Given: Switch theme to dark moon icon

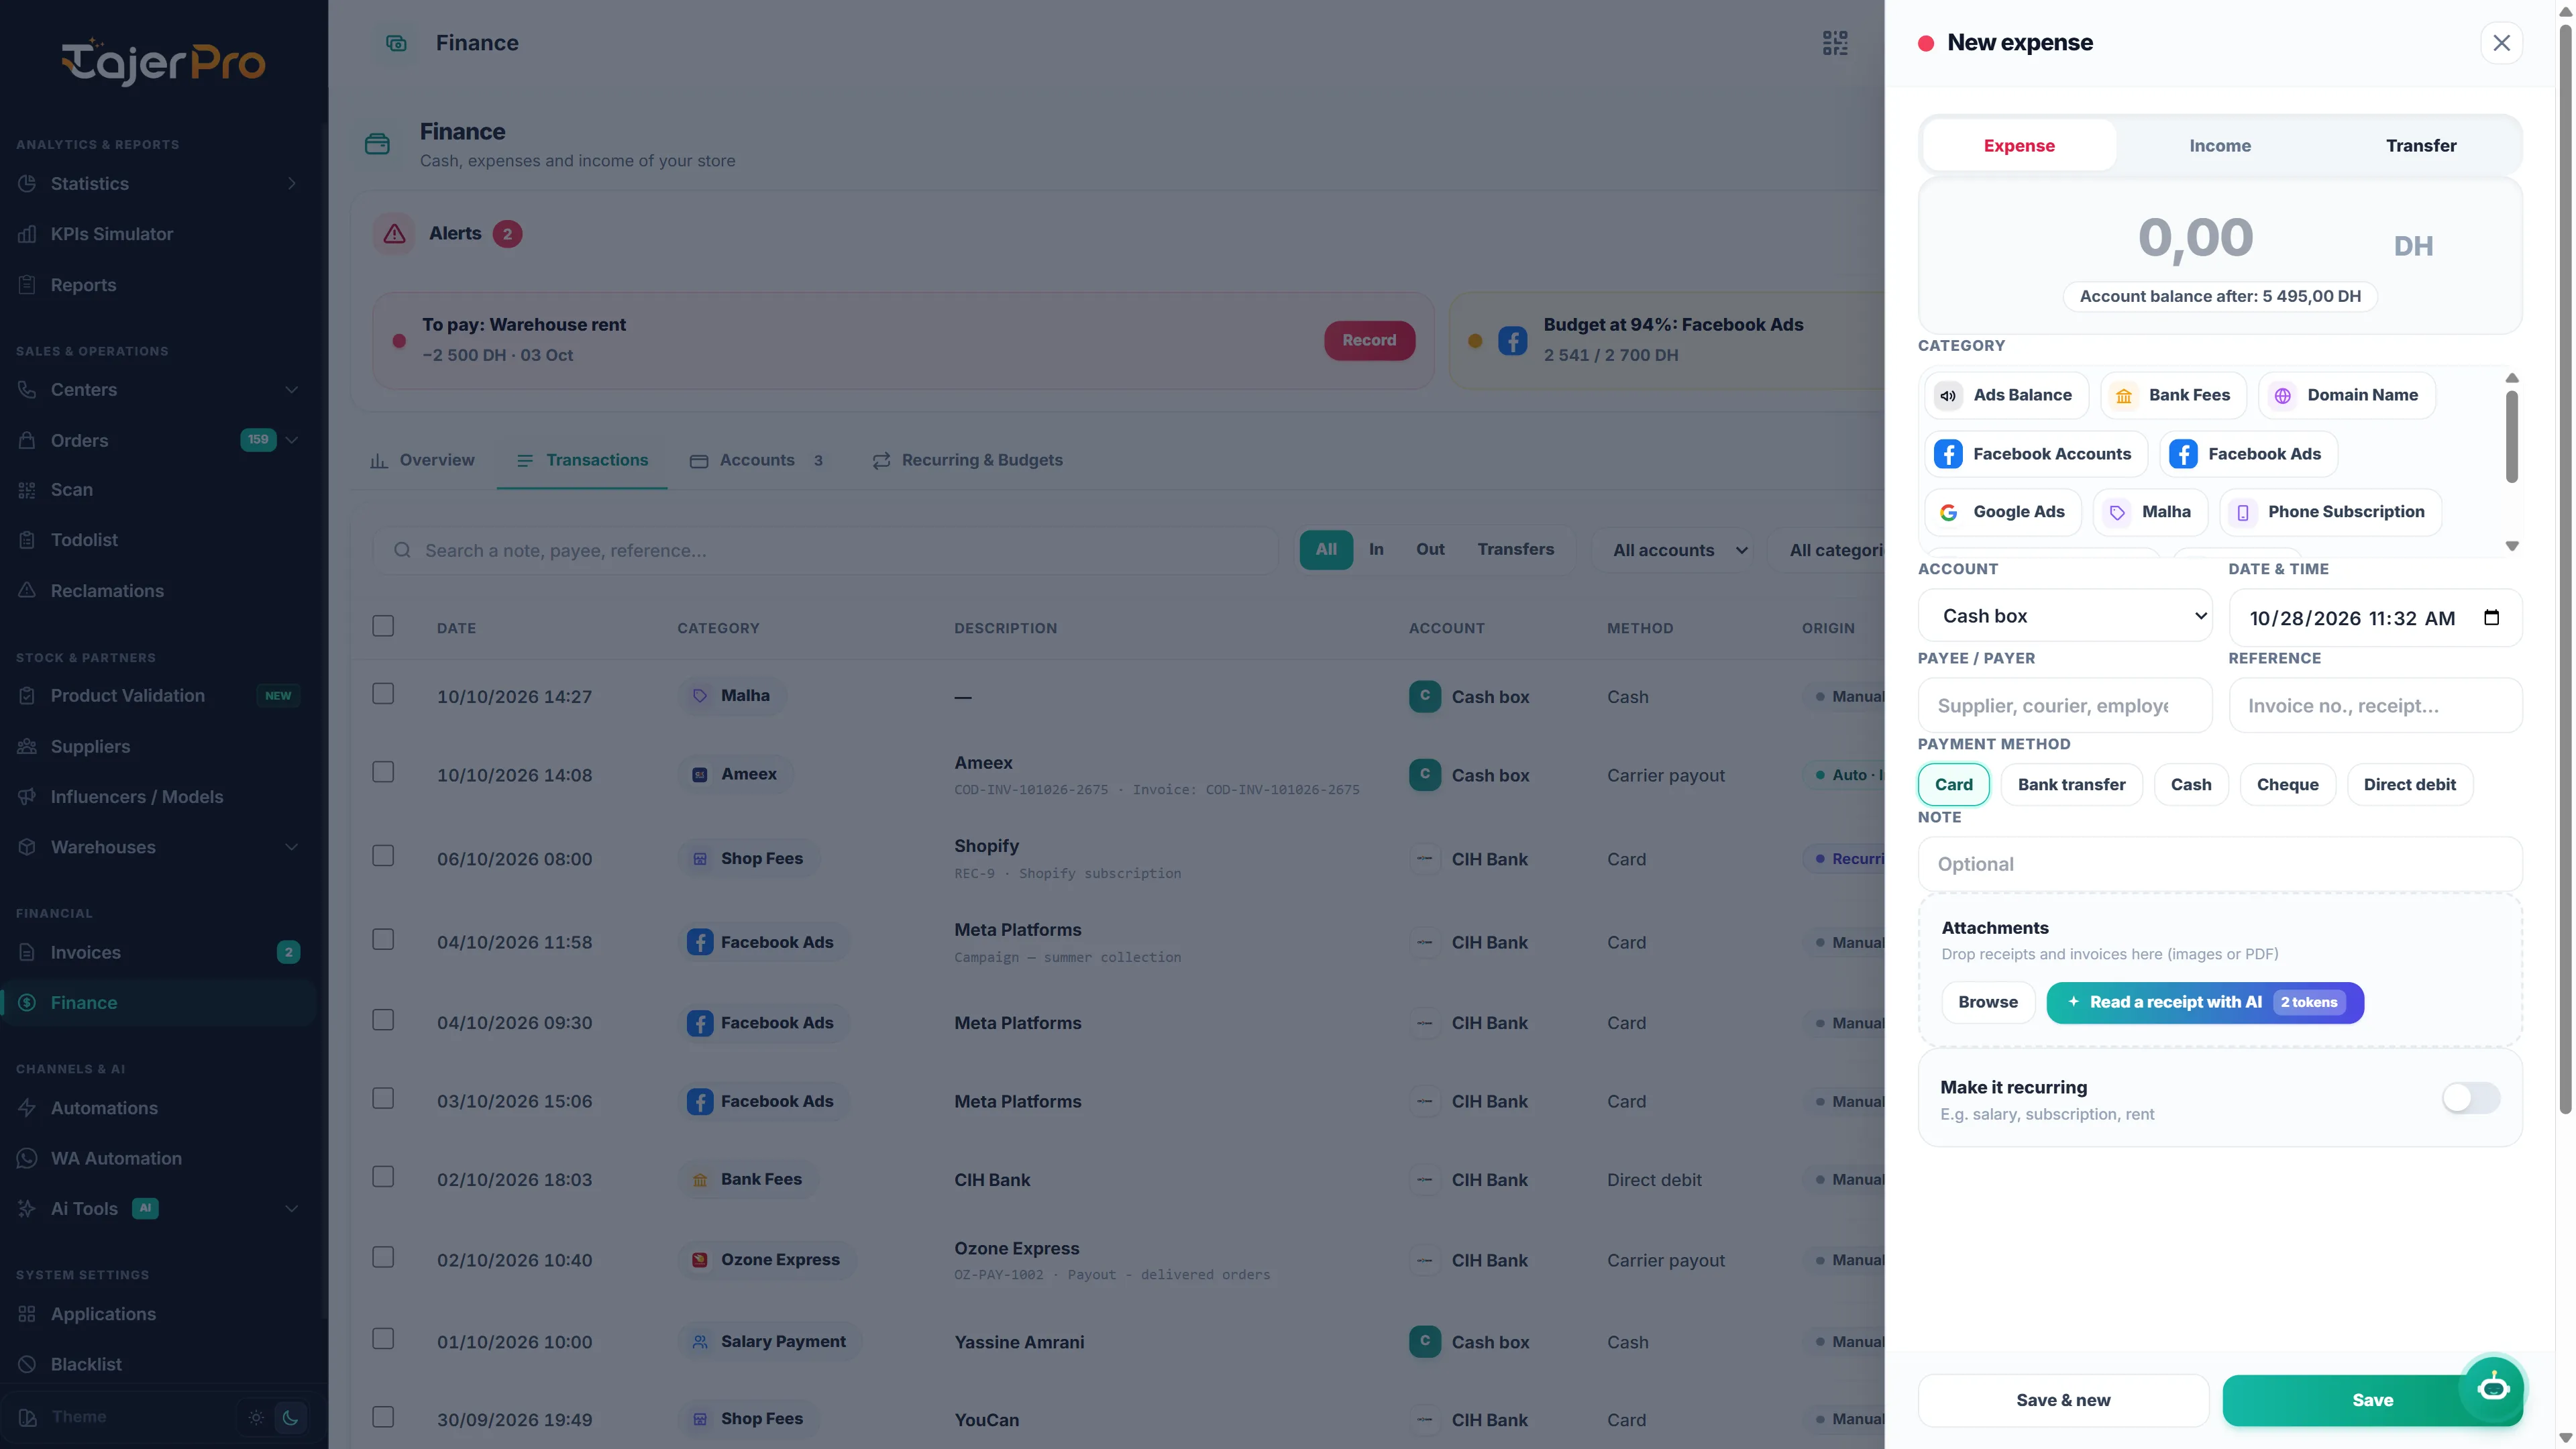Looking at the screenshot, I should pos(290,1416).
